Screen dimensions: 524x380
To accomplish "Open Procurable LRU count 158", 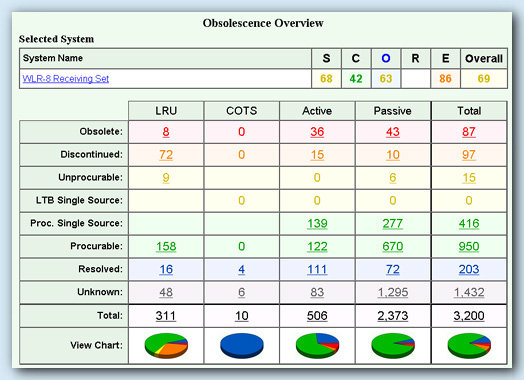I will click(166, 247).
